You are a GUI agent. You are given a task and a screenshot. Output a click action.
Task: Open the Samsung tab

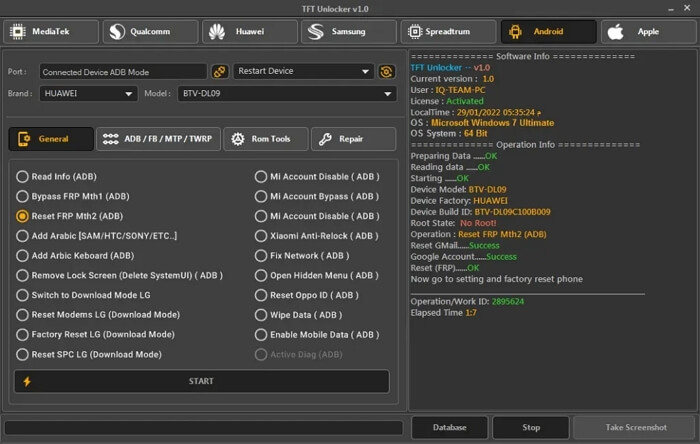click(x=349, y=32)
